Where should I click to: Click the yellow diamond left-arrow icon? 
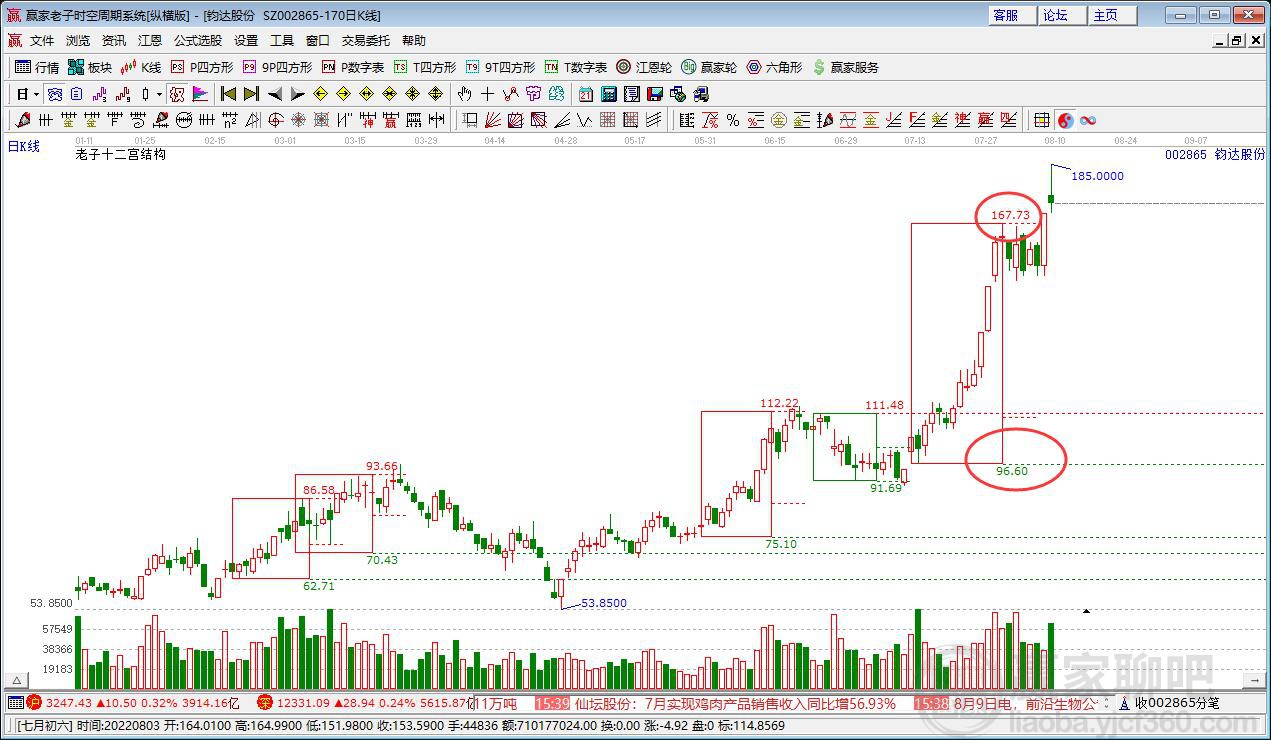320,94
